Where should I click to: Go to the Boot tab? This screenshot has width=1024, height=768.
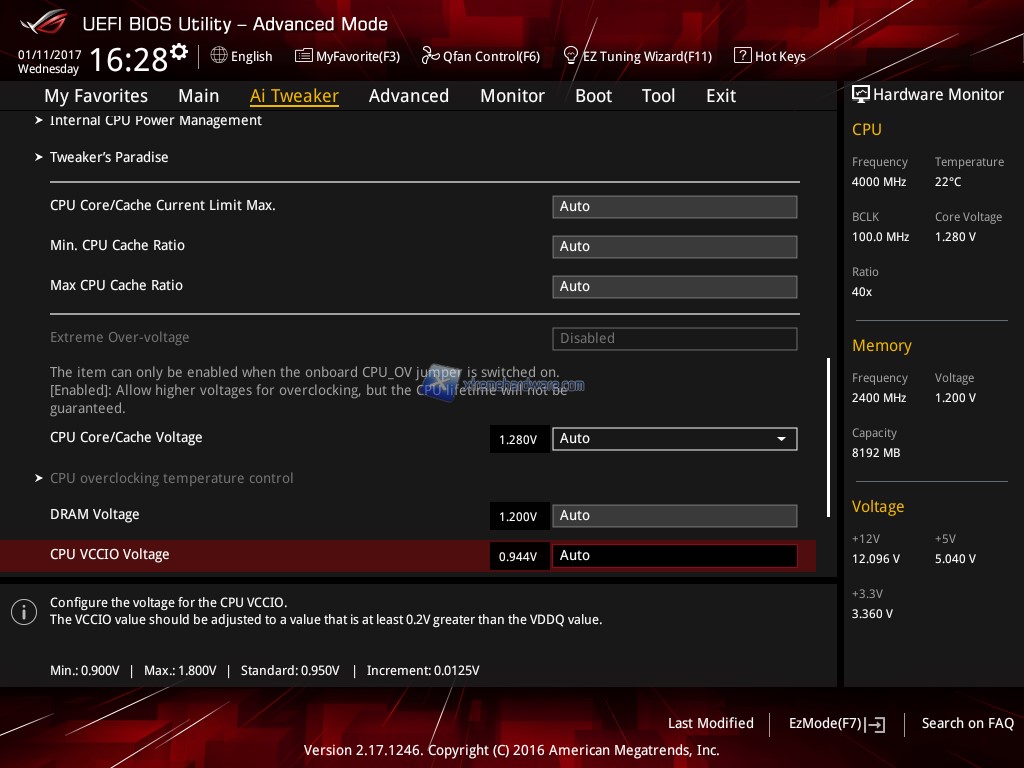click(x=593, y=96)
